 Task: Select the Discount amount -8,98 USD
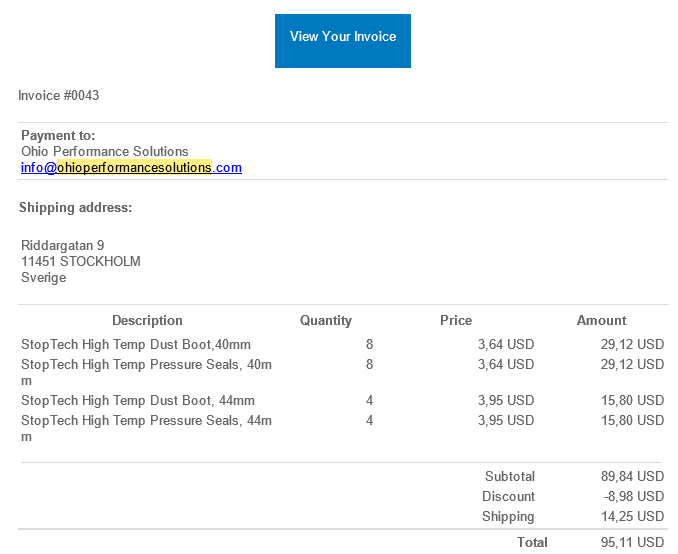click(635, 497)
